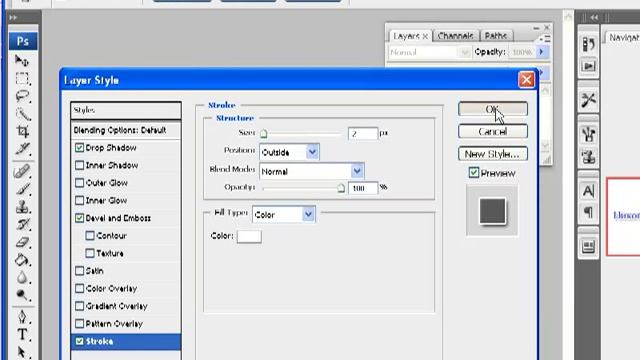Select the Path Selection tool
The image size is (640, 360).
coord(22,352)
